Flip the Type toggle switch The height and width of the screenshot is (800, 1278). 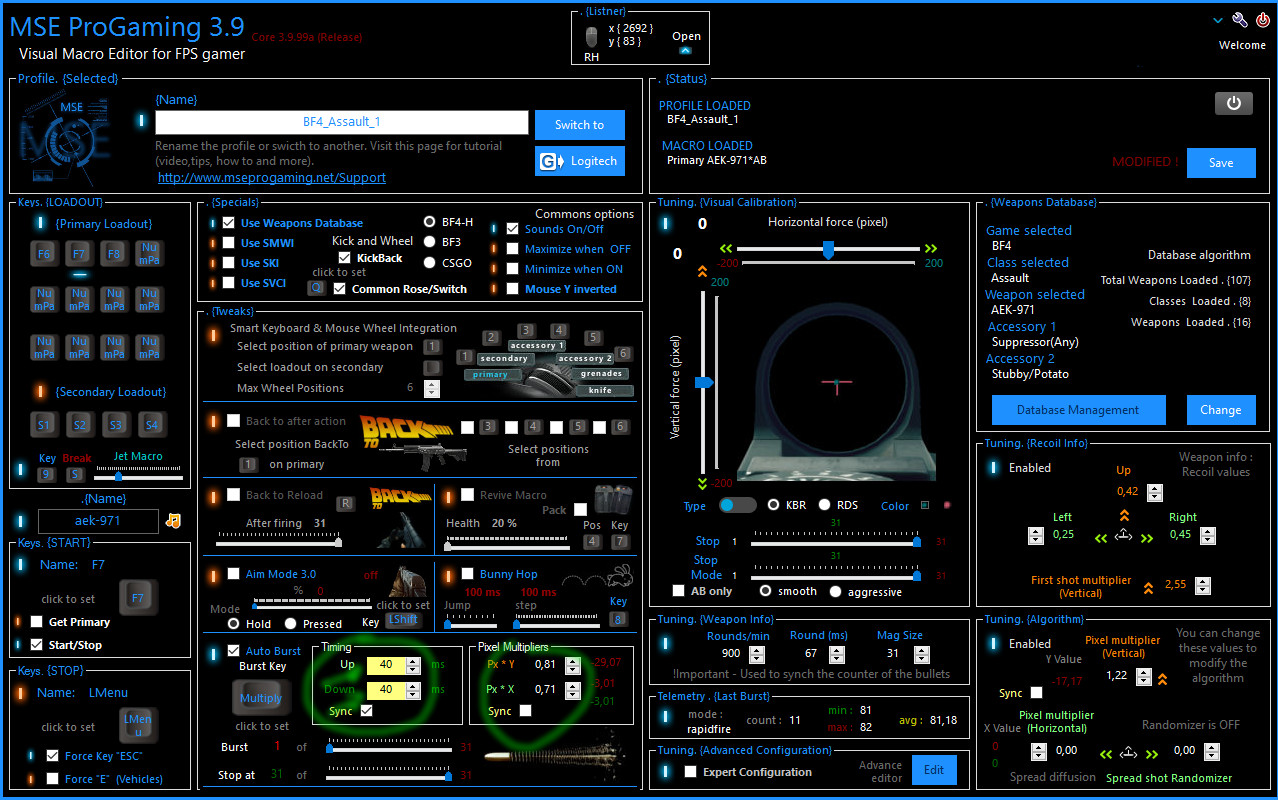point(738,505)
